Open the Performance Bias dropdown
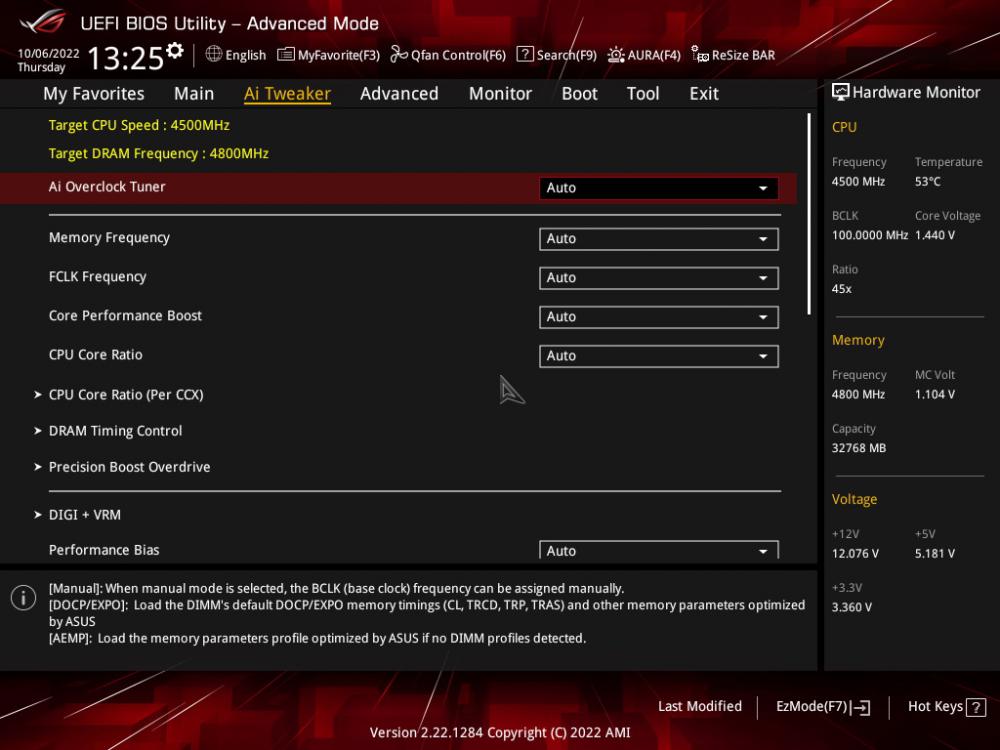The image size is (1000, 750). 658,550
